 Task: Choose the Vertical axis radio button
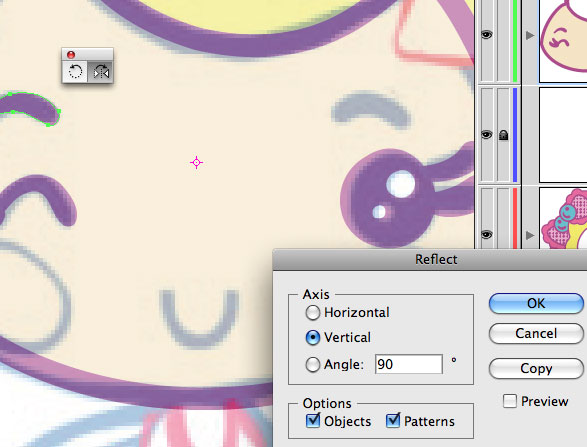pyautogui.click(x=313, y=338)
